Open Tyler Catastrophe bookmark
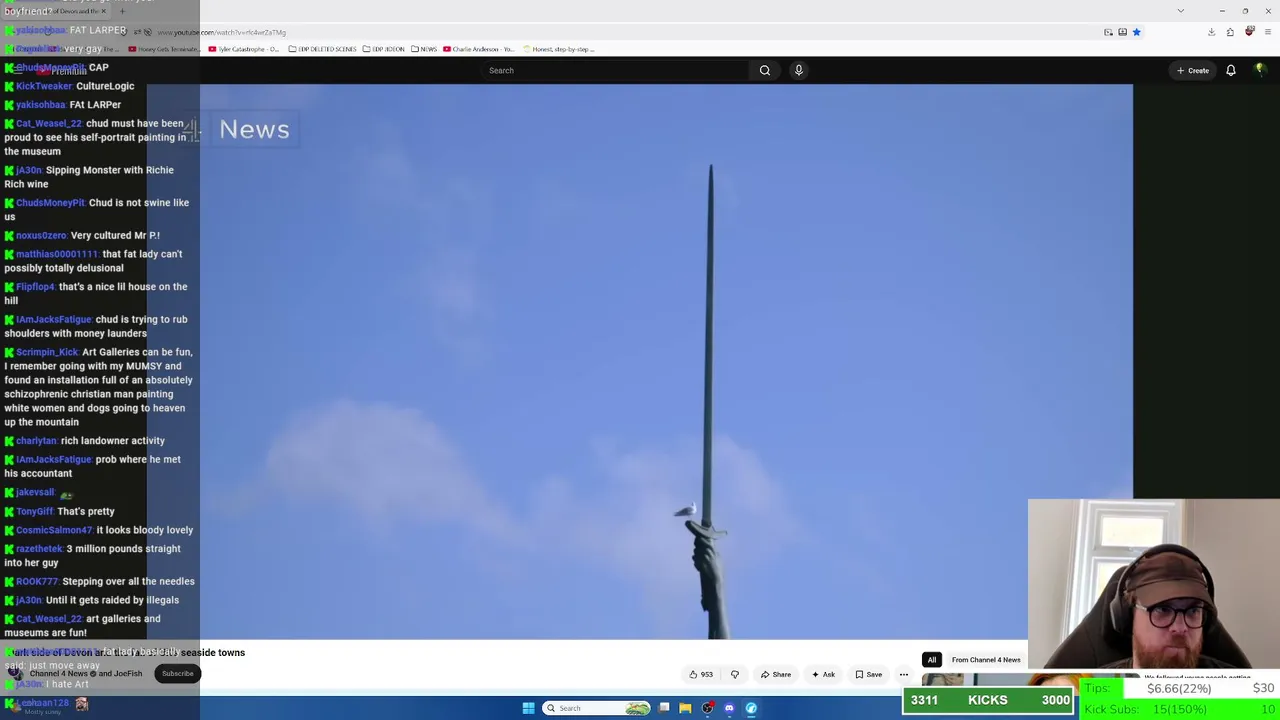This screenshot has height=720, width=1280. [244, 49]
